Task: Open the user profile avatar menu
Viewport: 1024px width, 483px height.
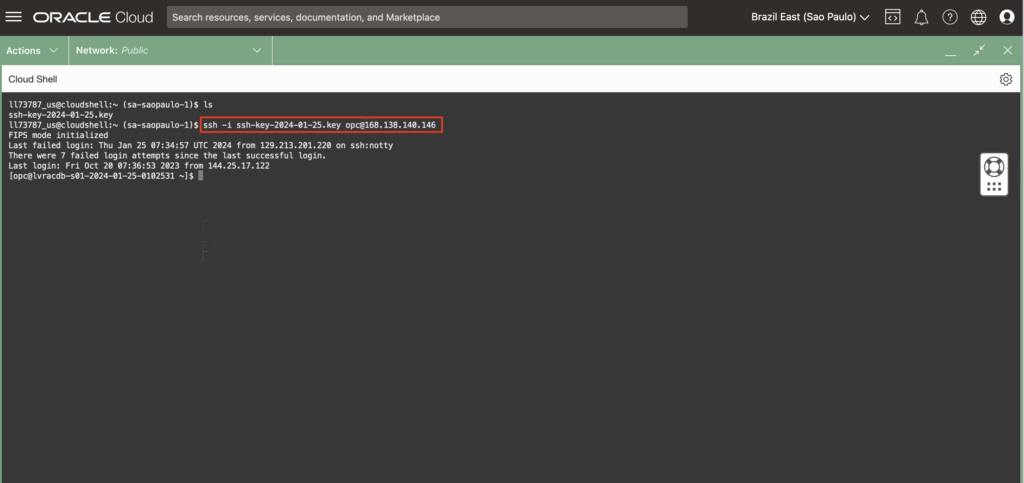Action: (1007, 17)
